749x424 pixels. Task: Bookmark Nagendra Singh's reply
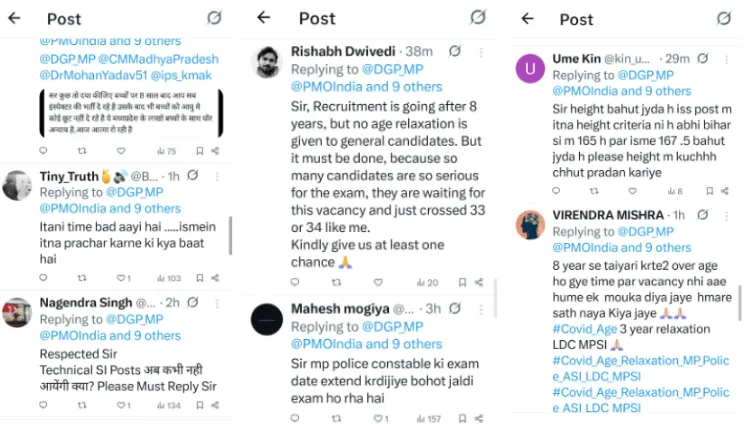[x=199, y=405]
